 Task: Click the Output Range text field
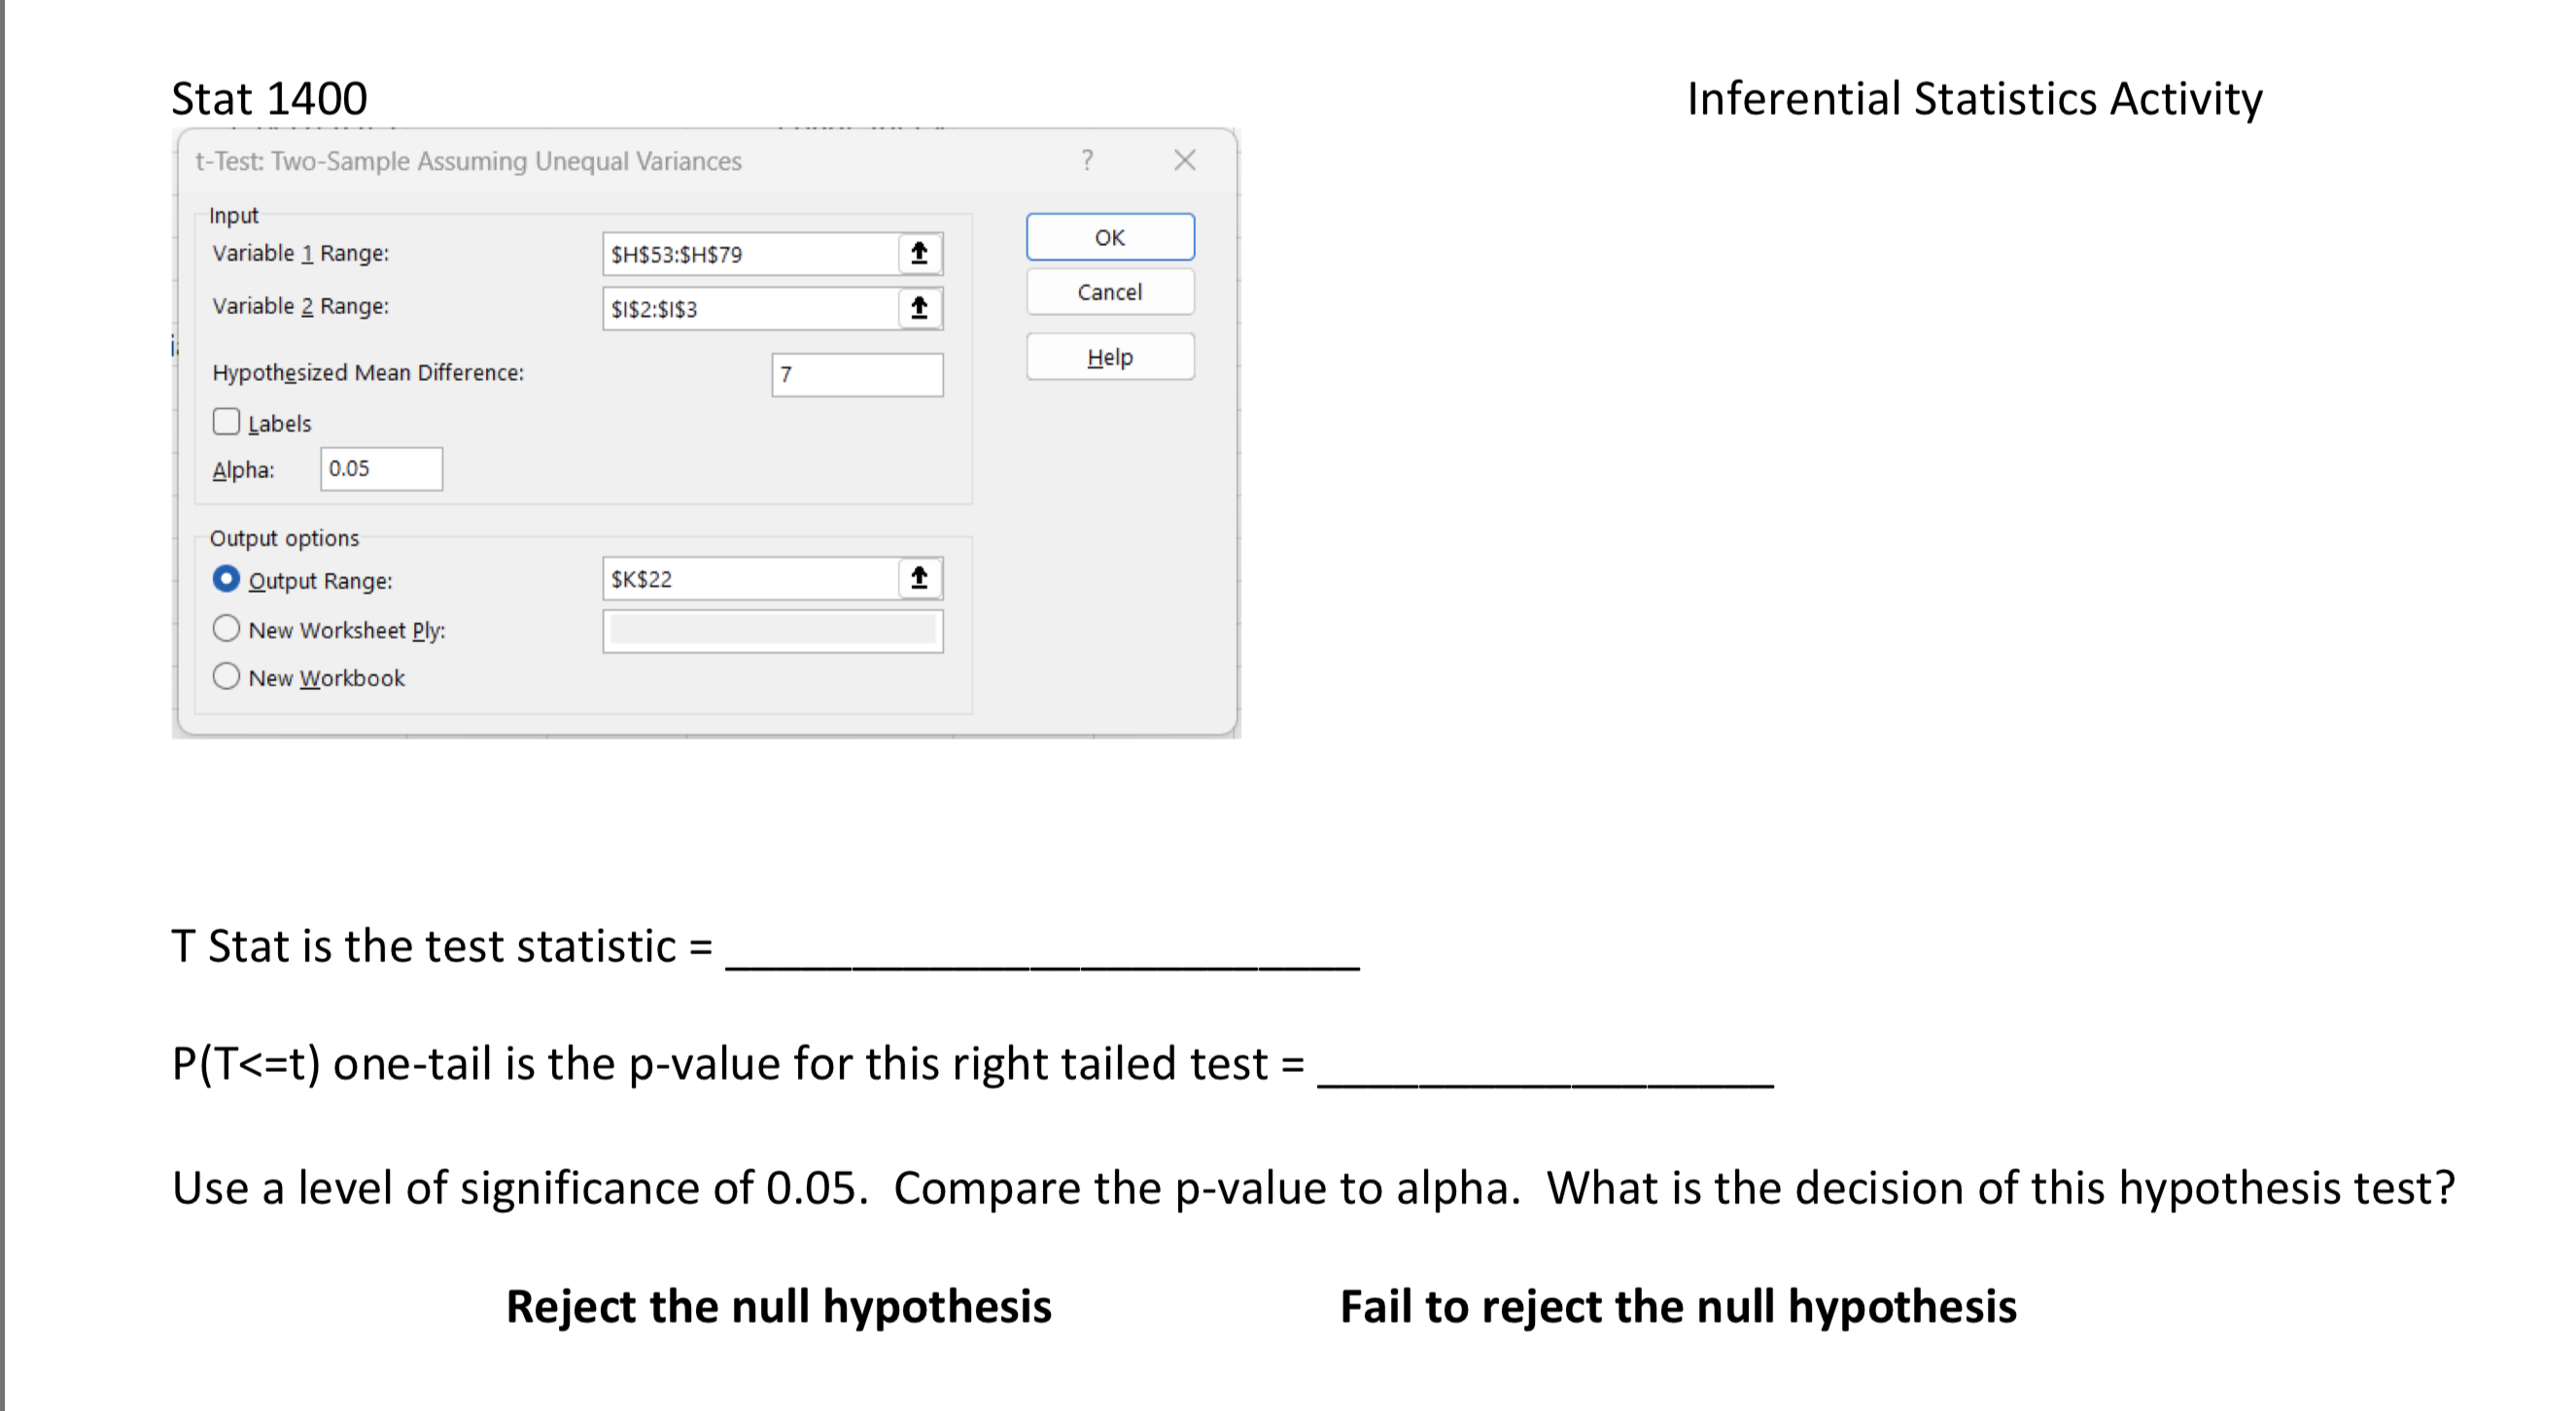(750, 577)
